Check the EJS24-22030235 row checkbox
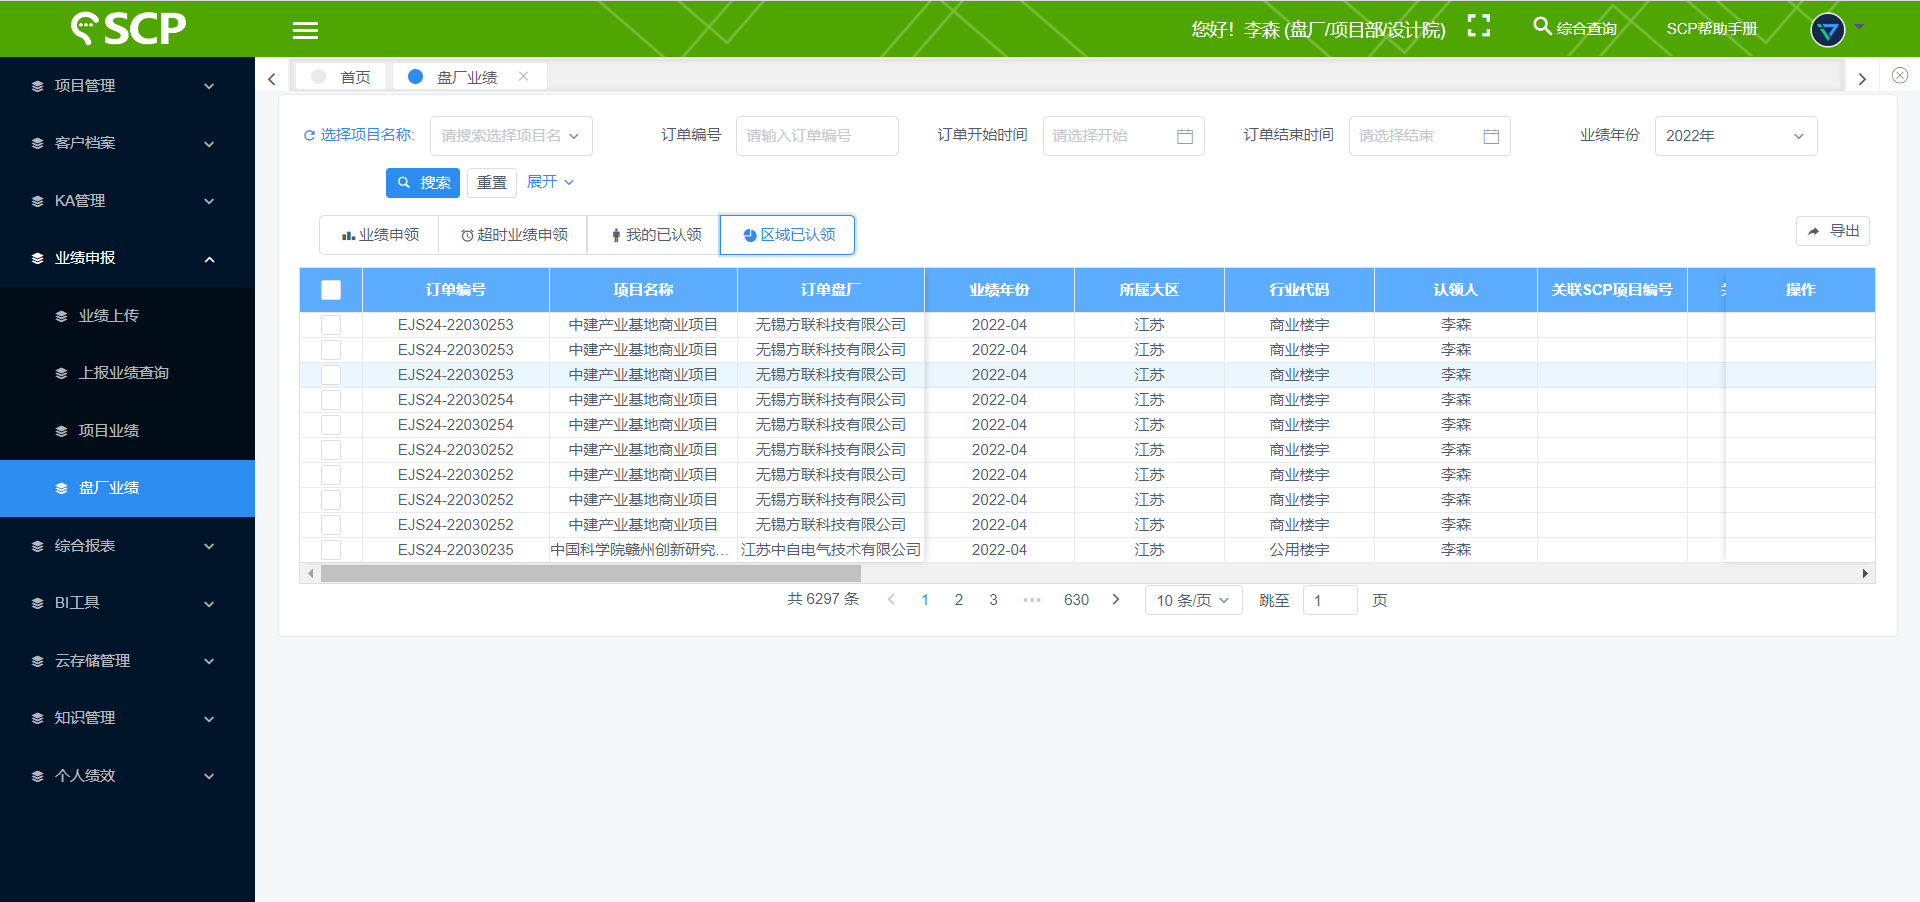Viewport: 1920px width, 902px height. pyautogui.click(x=331, y=550)
